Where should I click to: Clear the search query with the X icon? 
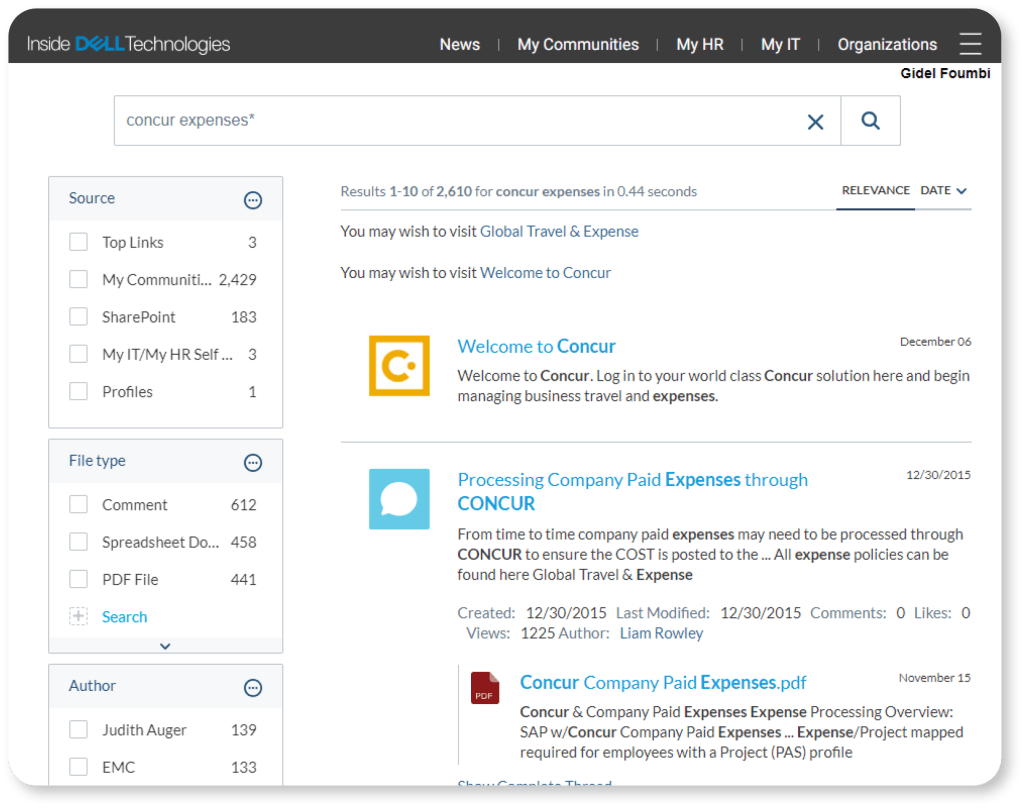coord(815,120)
